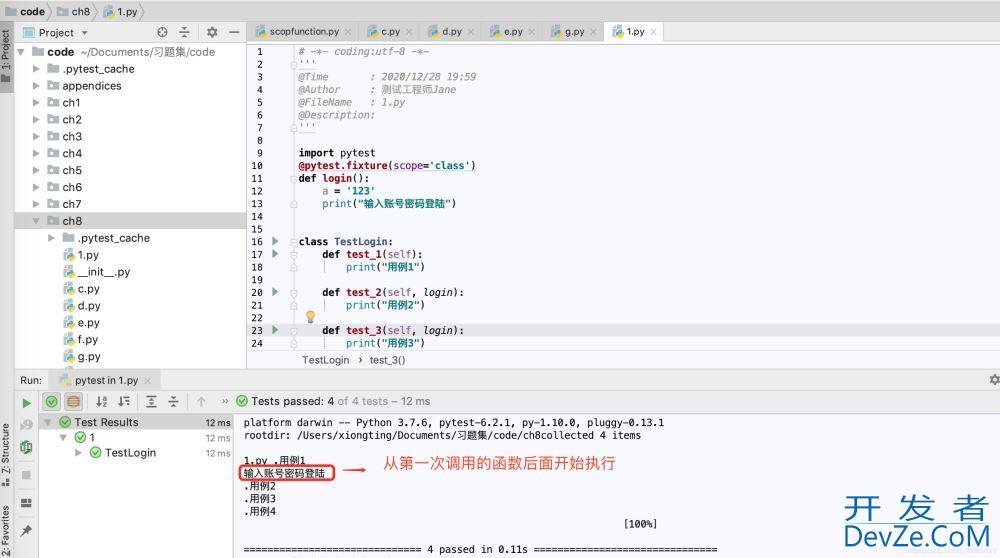Pin the Run tab with pin icon
1000x558 pixels.
[26, 531]
